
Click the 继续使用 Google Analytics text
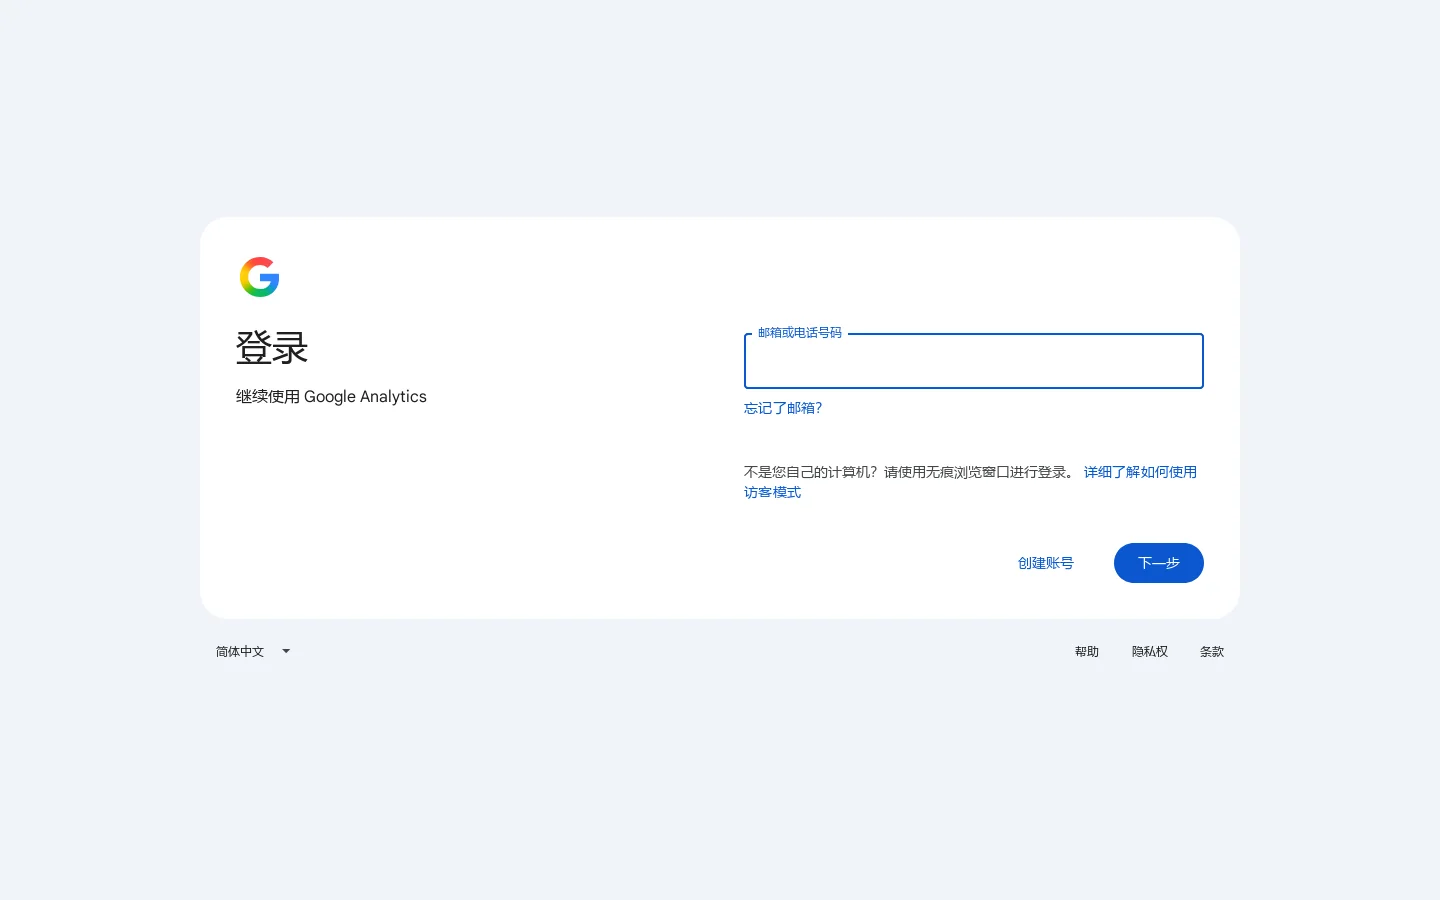pos(331,396)
